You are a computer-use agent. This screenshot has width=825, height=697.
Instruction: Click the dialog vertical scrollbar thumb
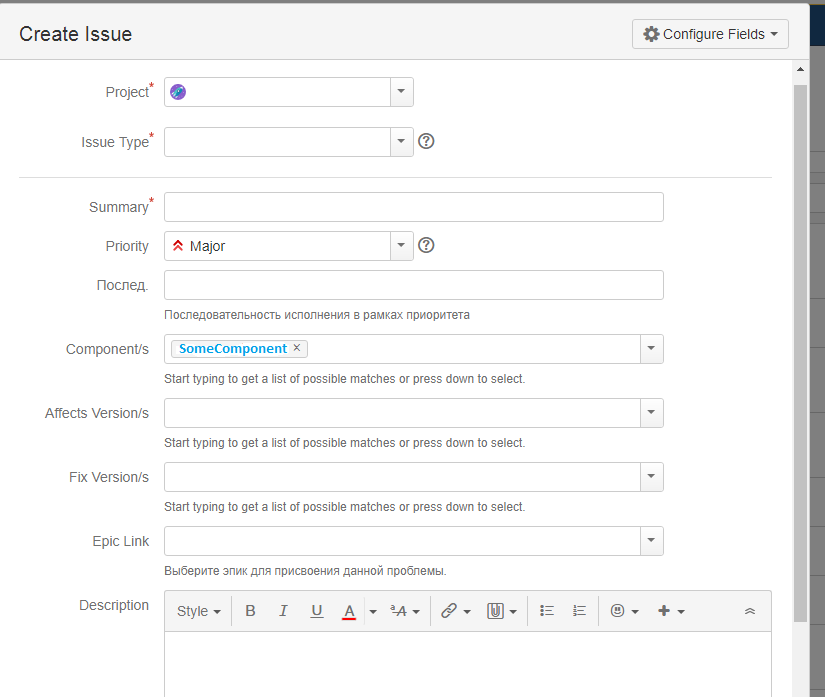pos(800,353)
